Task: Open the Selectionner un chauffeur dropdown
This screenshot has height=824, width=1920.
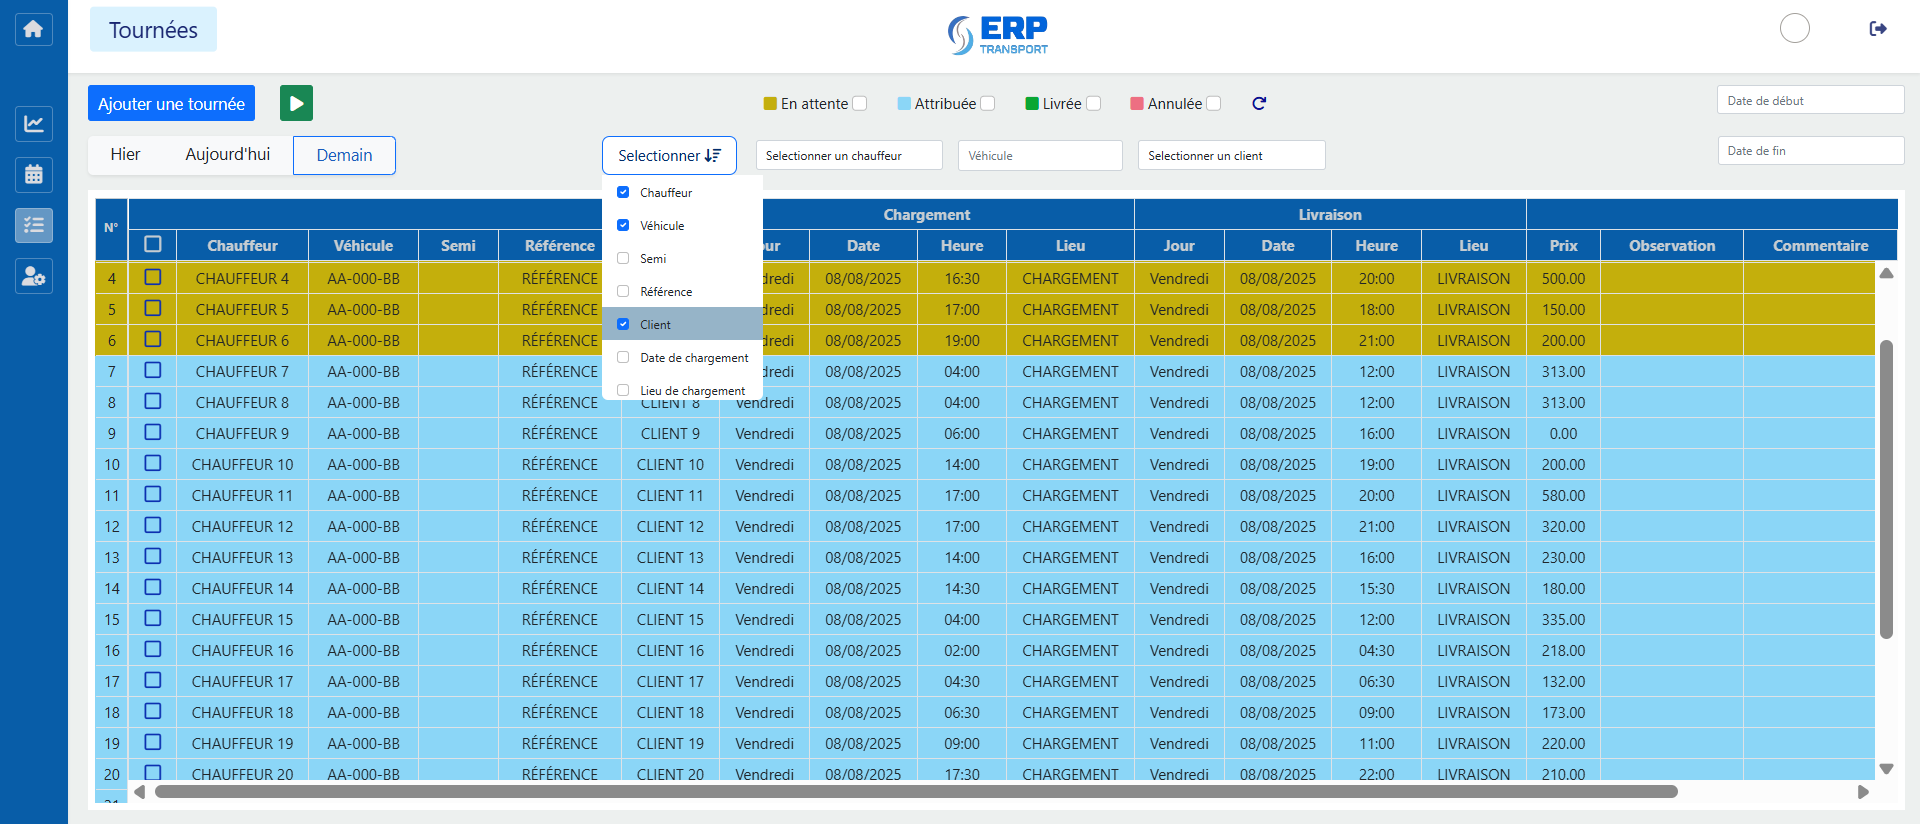Action: point(848,155)
